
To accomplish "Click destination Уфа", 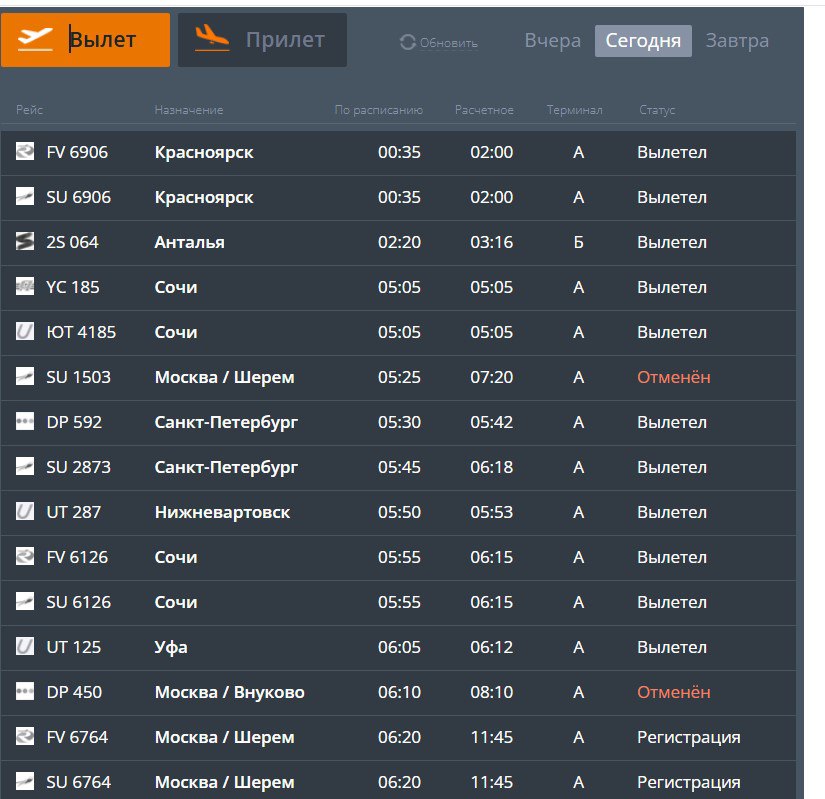I will pos(170,648).
